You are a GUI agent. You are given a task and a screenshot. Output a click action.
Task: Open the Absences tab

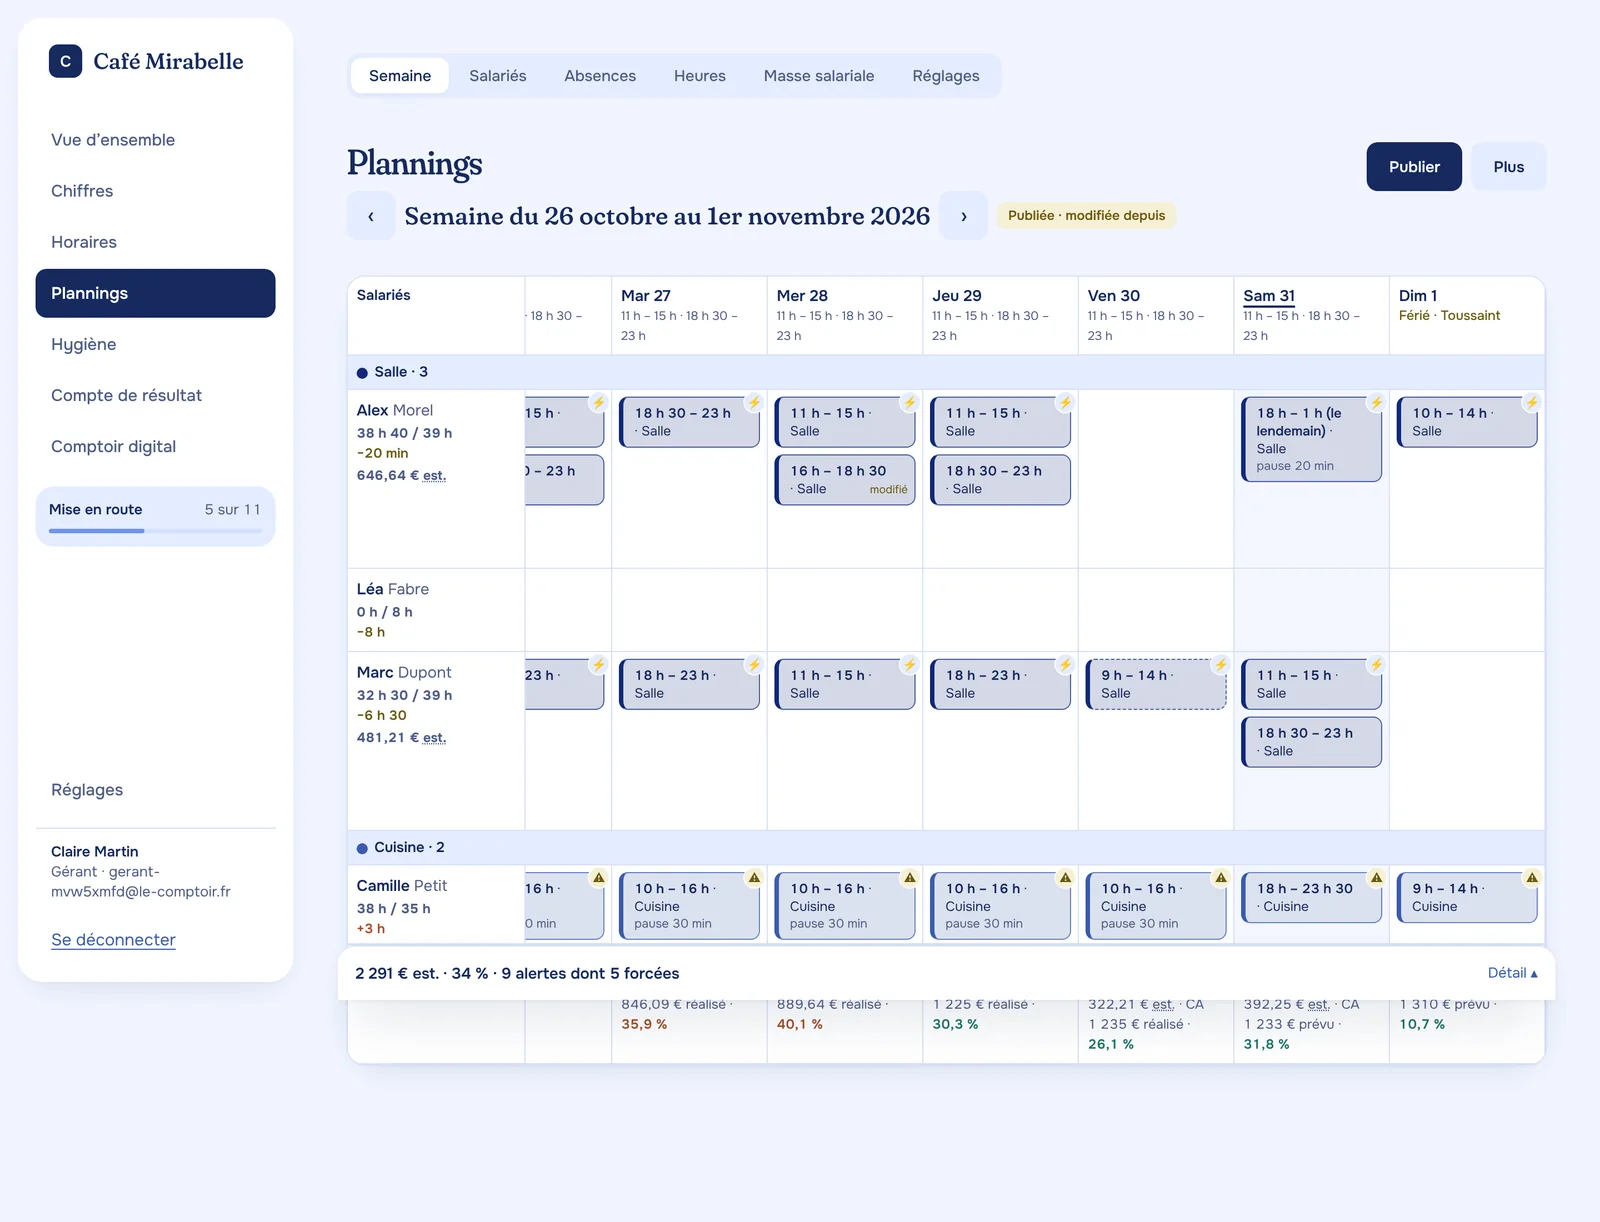click(600, 76)
